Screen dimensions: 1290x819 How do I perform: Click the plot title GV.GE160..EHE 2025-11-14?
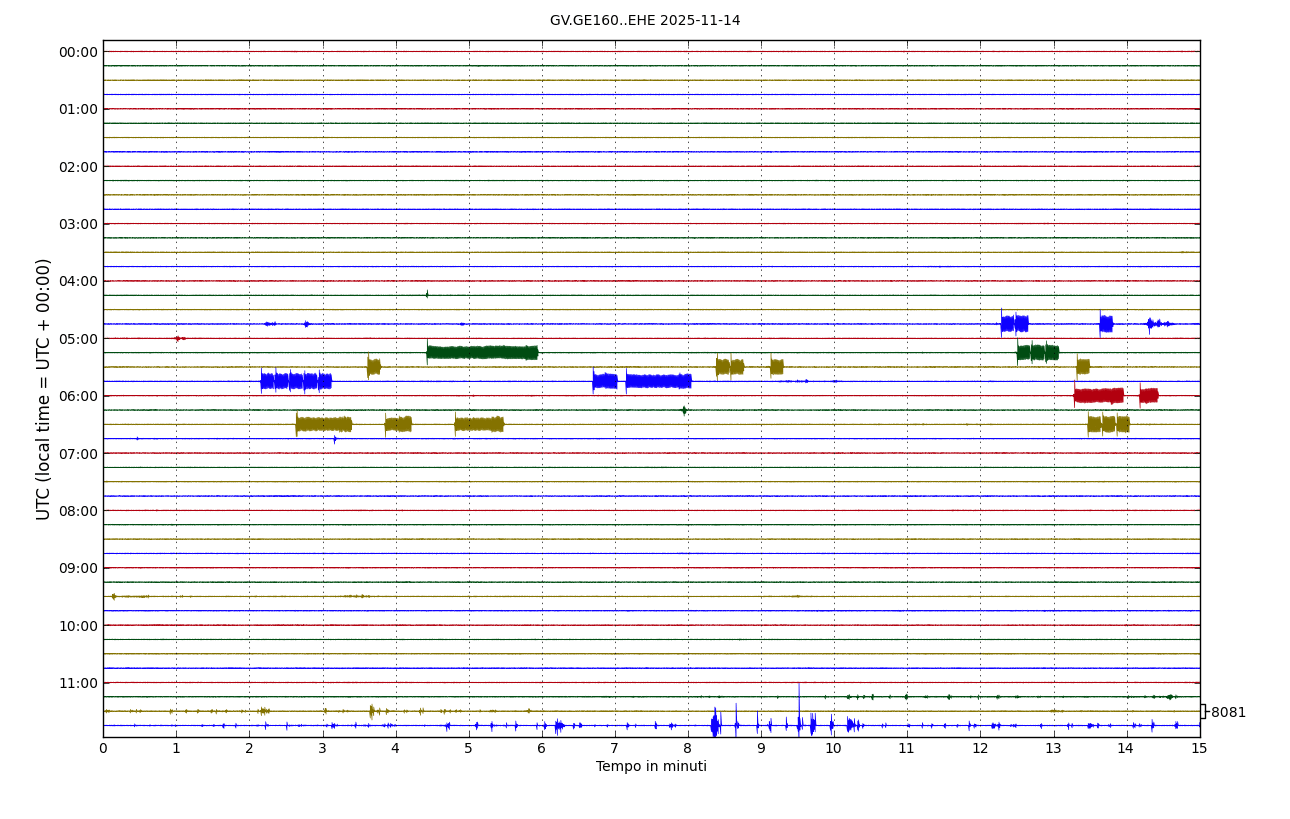[x=645, y=21]
